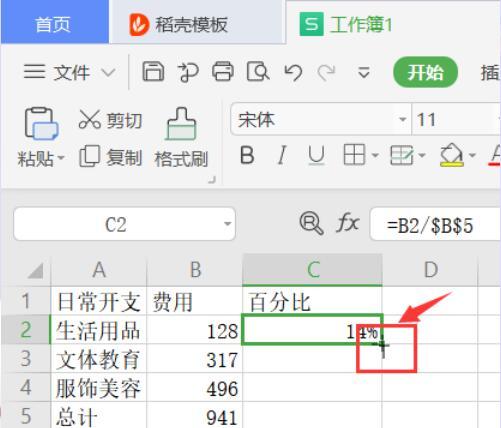Click cell containing 文体教育
Screen dimensions: 501x428
tap(99, 359)
